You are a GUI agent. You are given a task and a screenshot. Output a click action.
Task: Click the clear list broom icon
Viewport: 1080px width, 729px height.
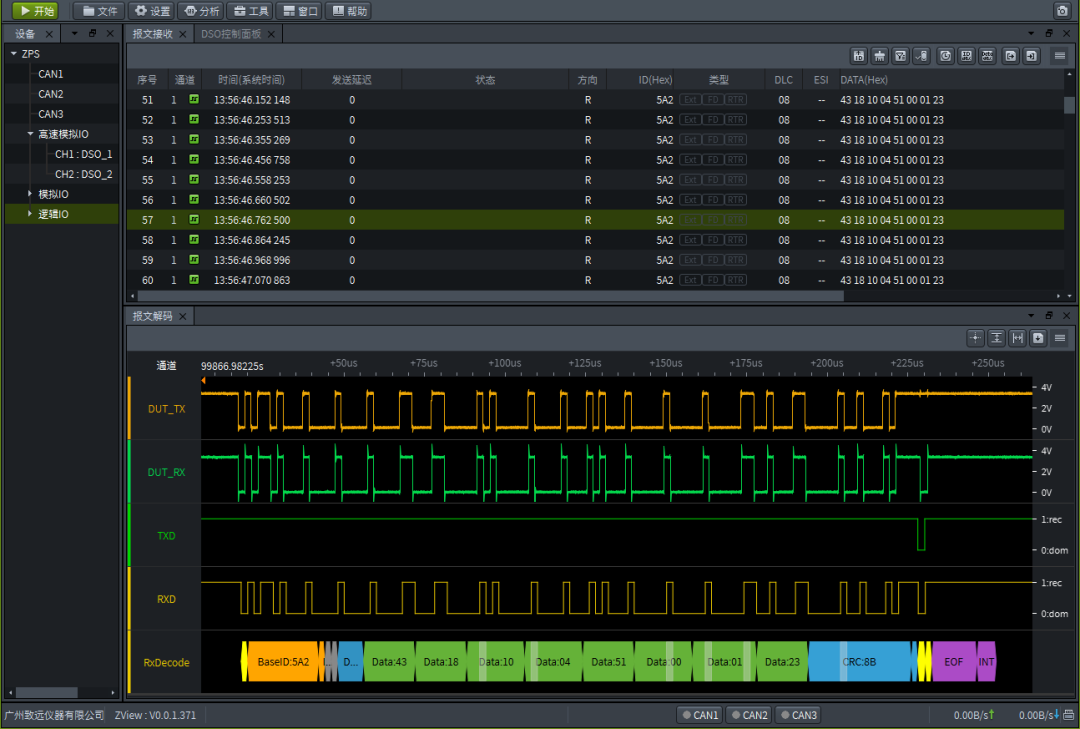880,56
